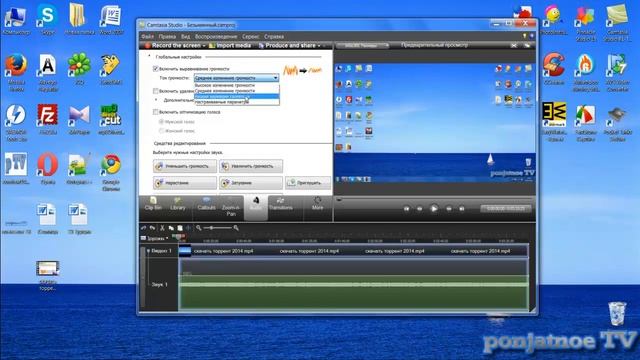Viewport: 640px width, 360px height.
Task: Collapse the Video 1 track expander
Action: [148, 251]
